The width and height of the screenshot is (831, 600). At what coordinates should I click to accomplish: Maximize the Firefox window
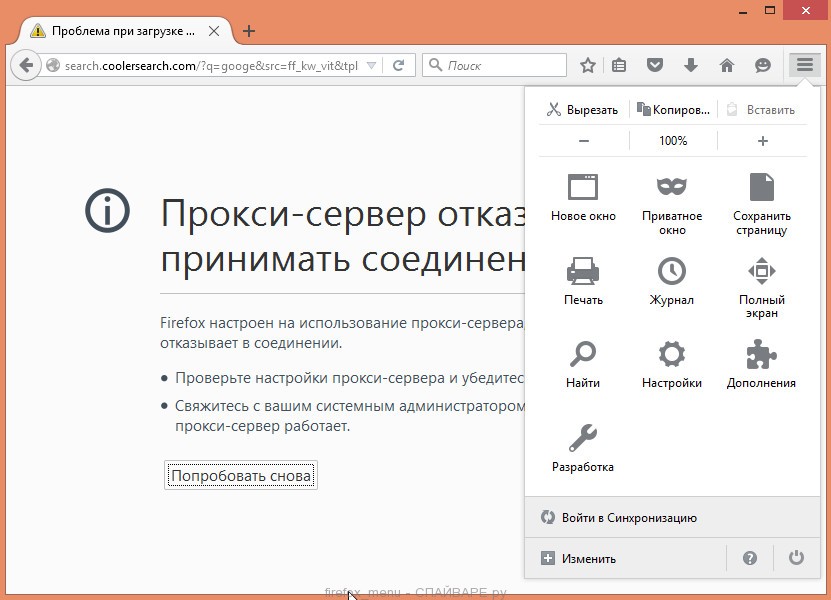point(770,10)
